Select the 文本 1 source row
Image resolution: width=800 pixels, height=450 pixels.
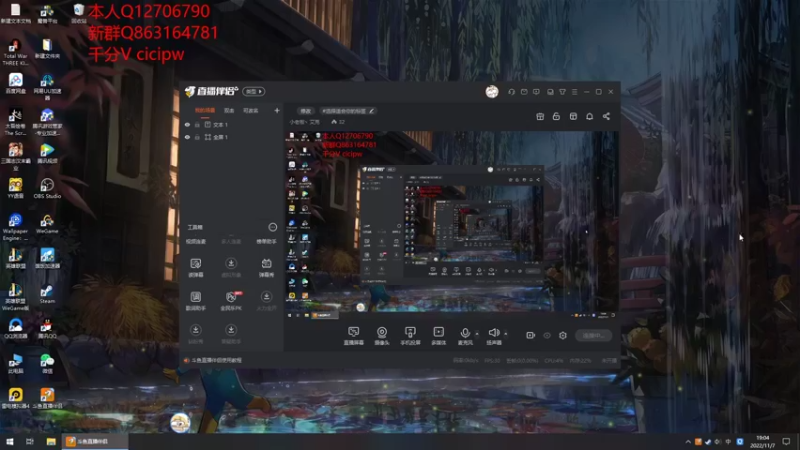(232, 124)
